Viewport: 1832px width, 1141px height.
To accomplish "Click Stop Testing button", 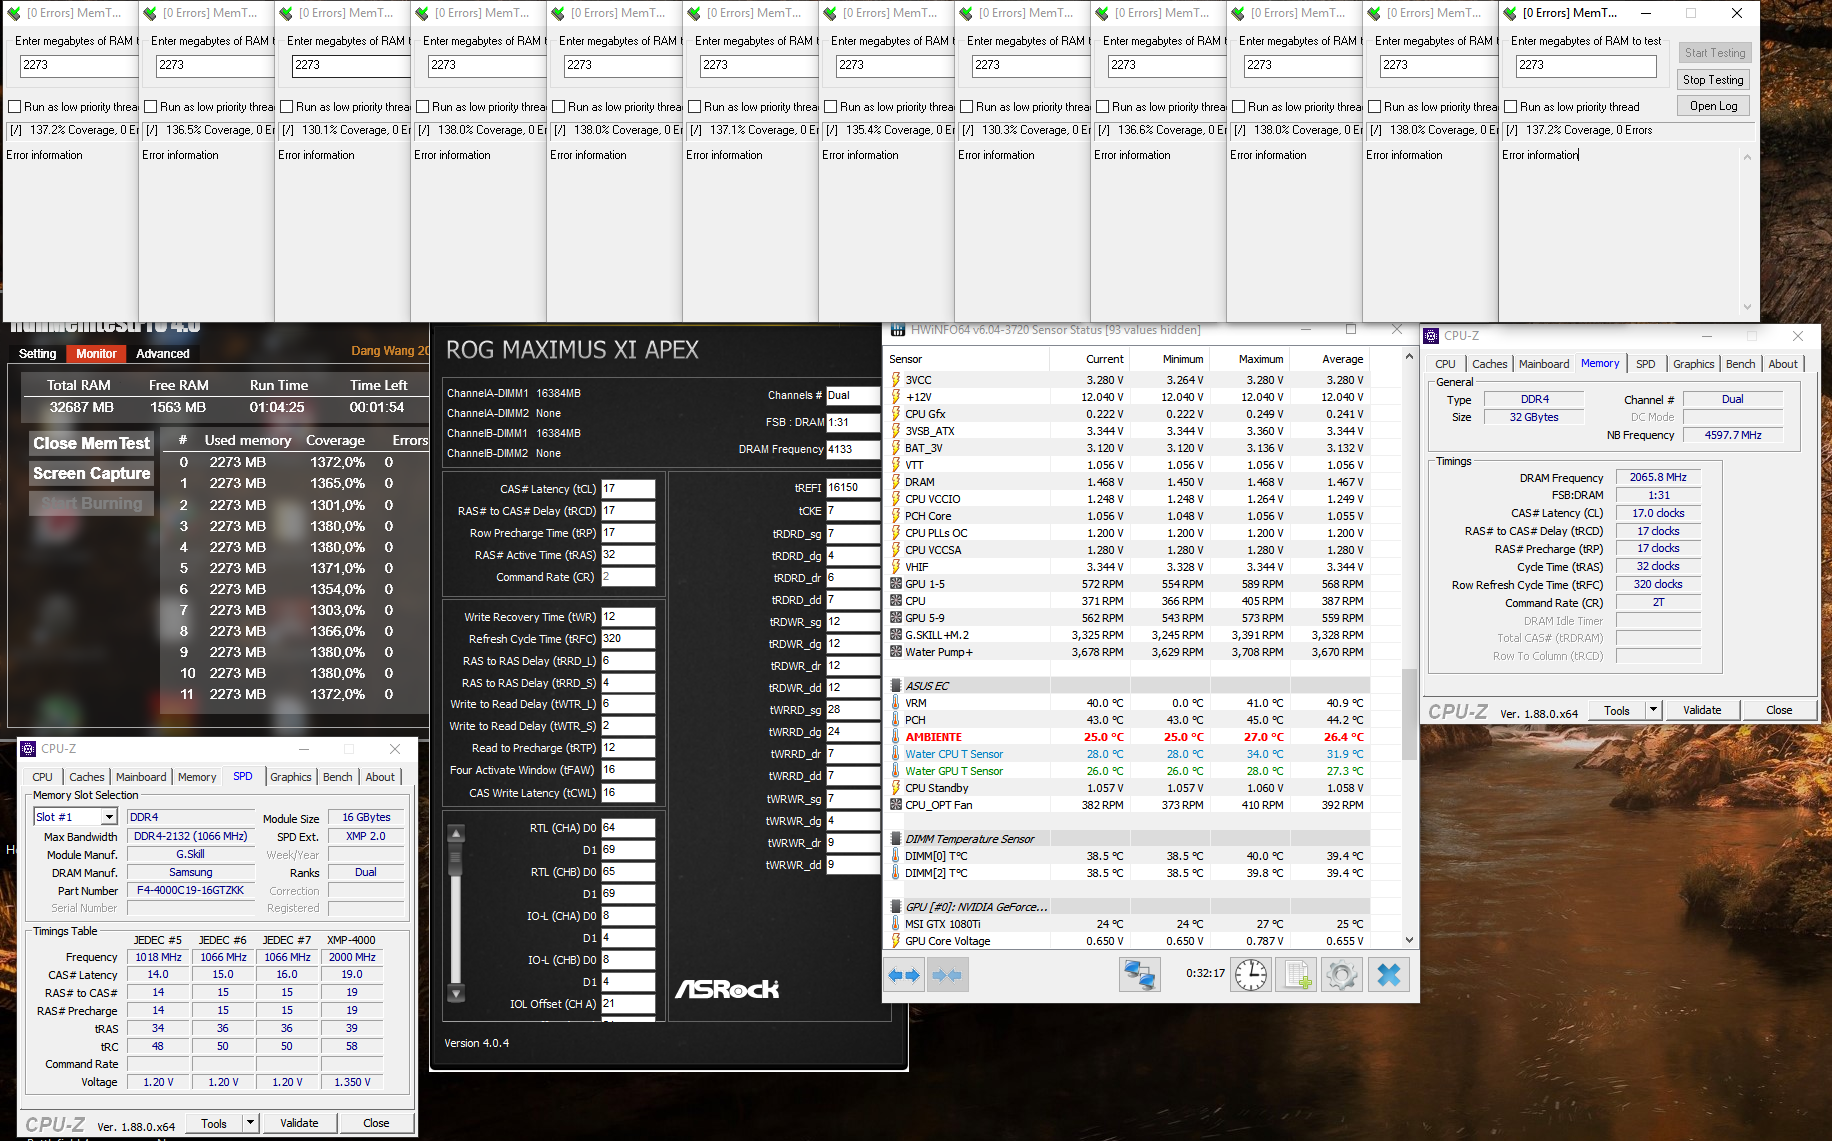I will click(x=1712, y=80).
